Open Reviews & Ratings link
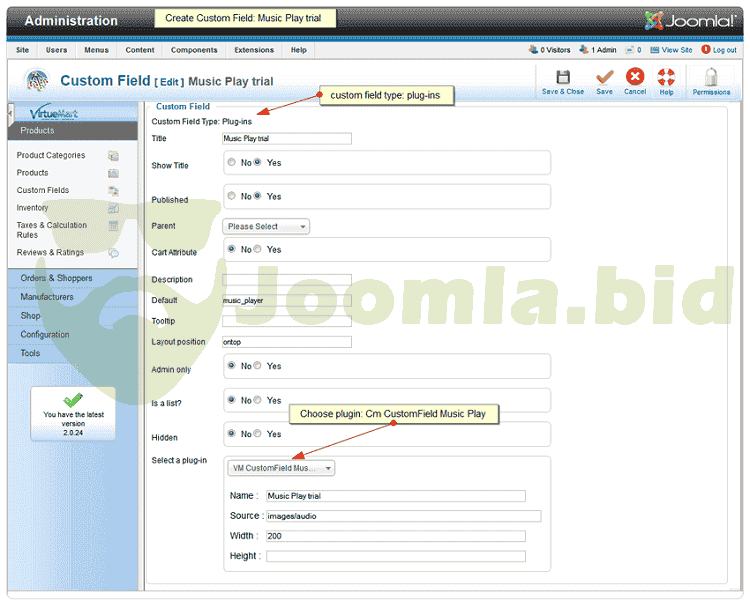 click(x=50, y=252)
